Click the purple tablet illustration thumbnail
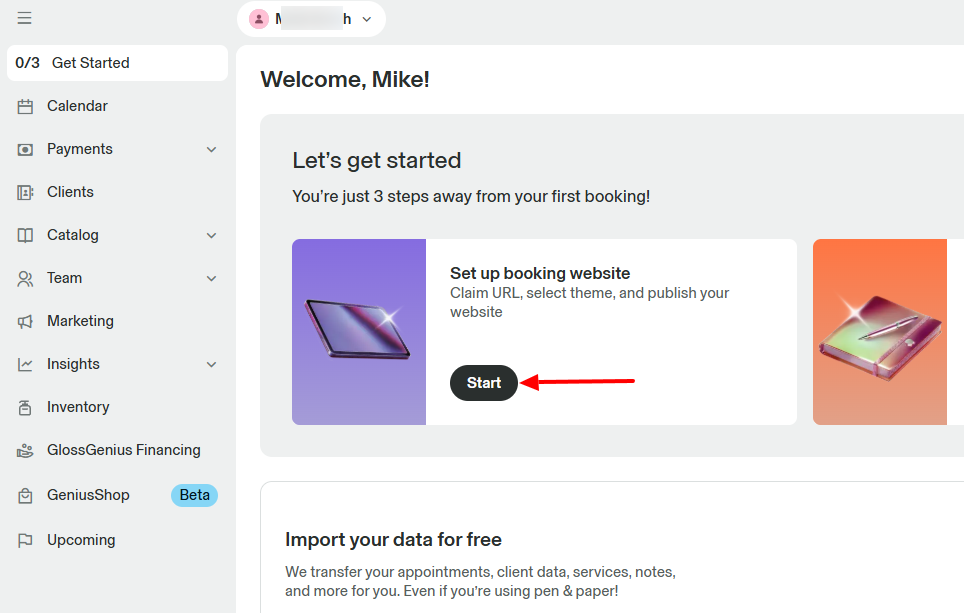The image size is (964, 613). [x=359, y=332]
